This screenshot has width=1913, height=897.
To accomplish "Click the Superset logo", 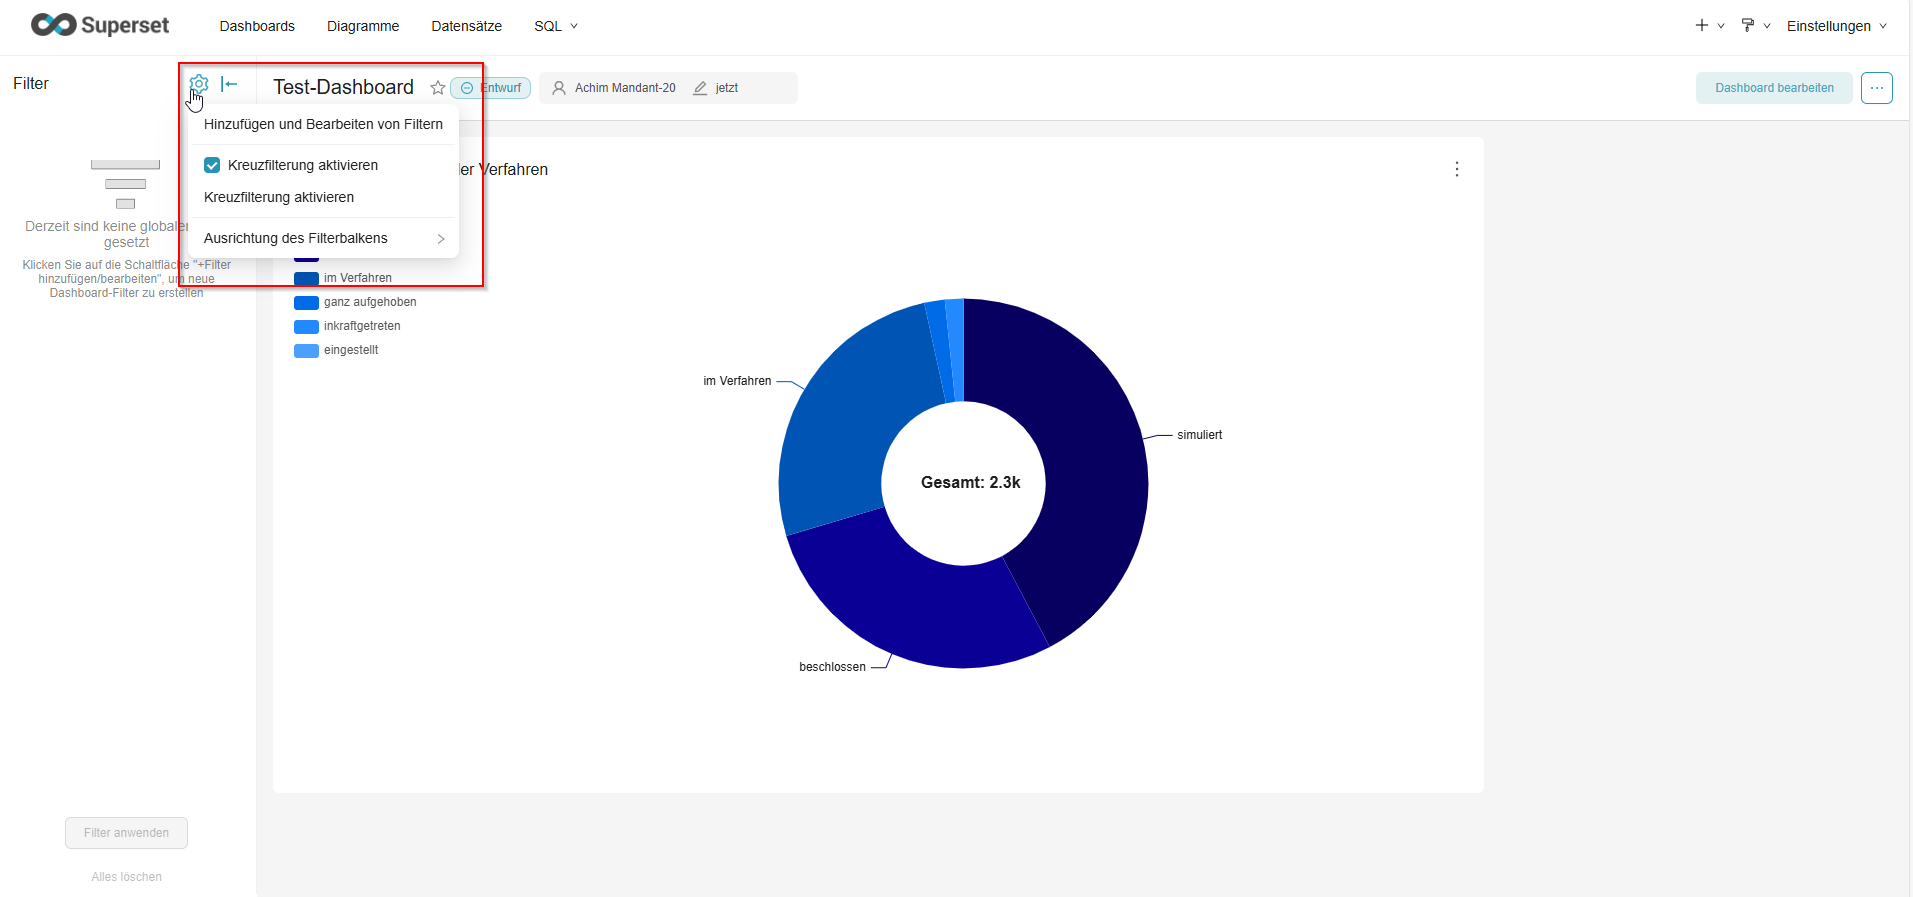I will point(100,25).
